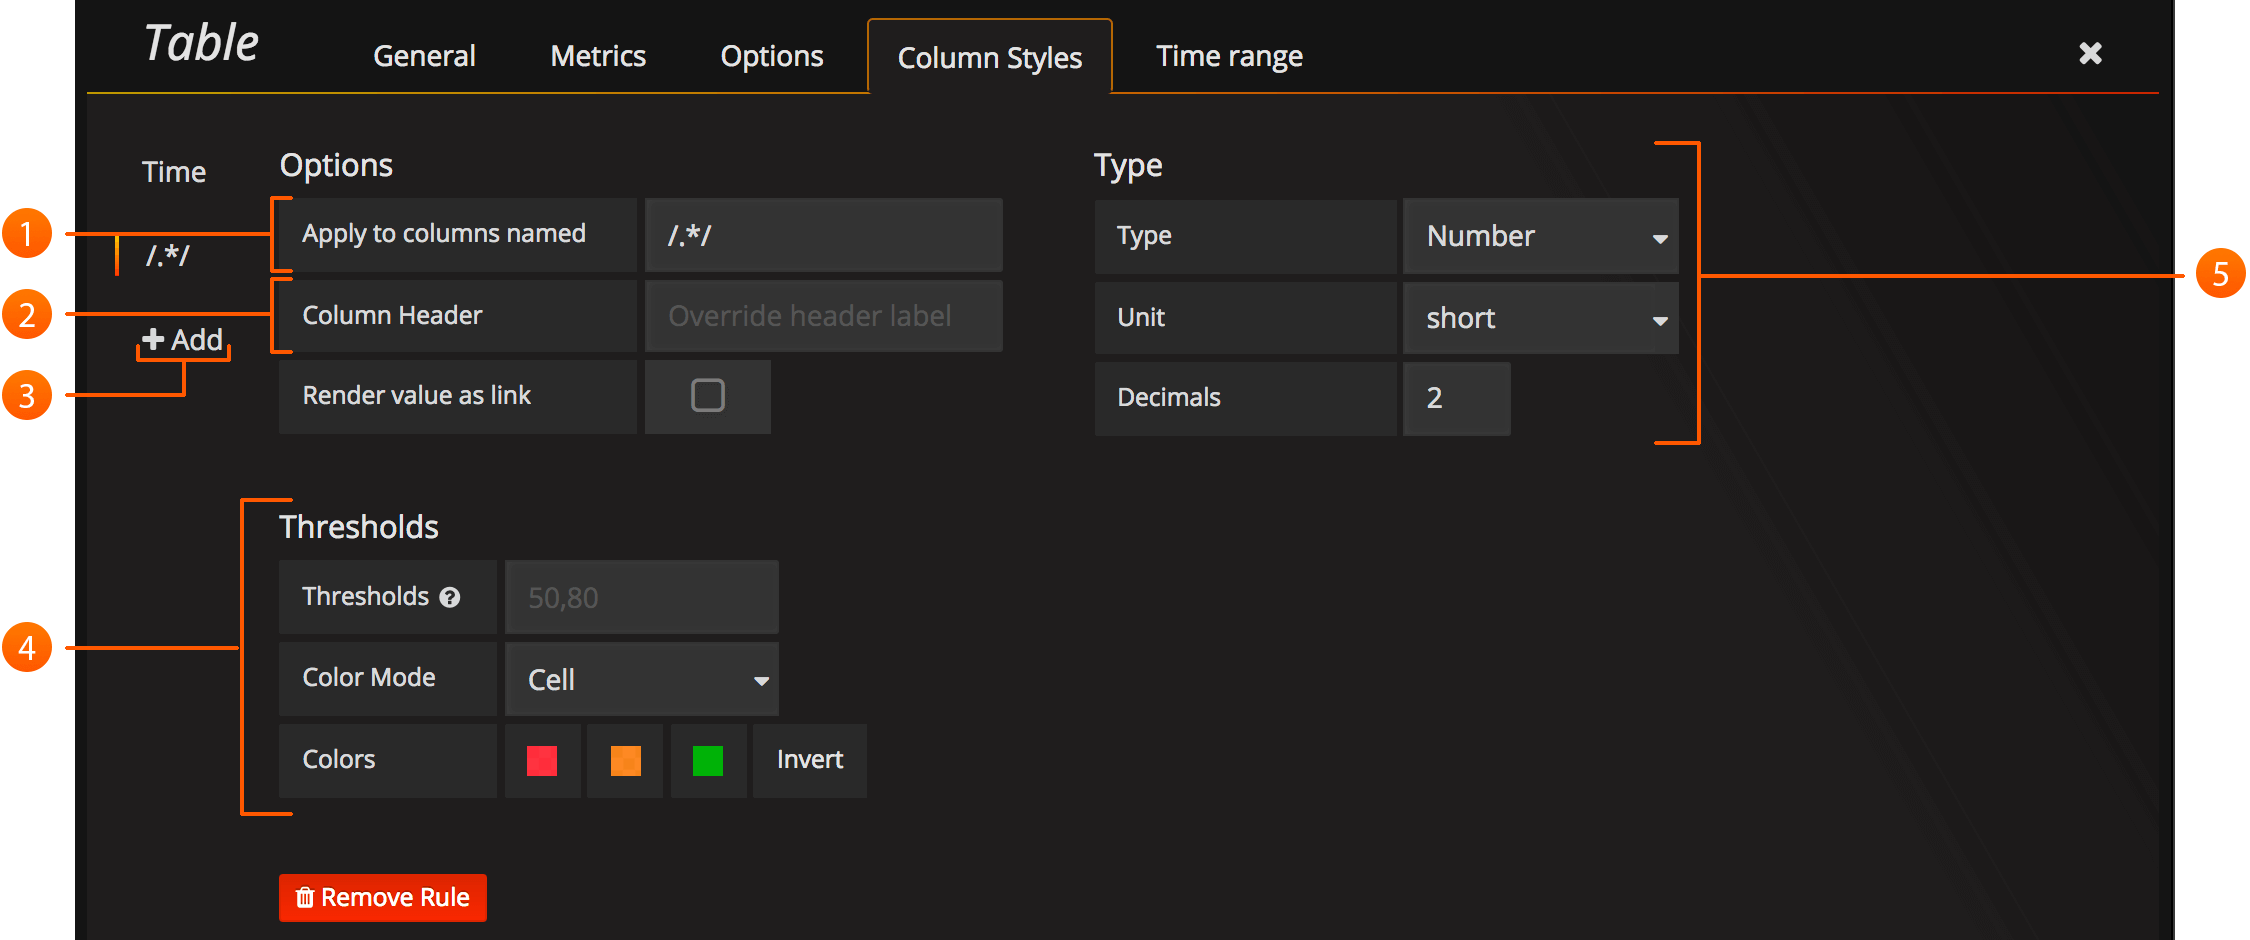2250x940 pixels.
Task: Pick the orange threshold color swatch
Action: point(625,761)
